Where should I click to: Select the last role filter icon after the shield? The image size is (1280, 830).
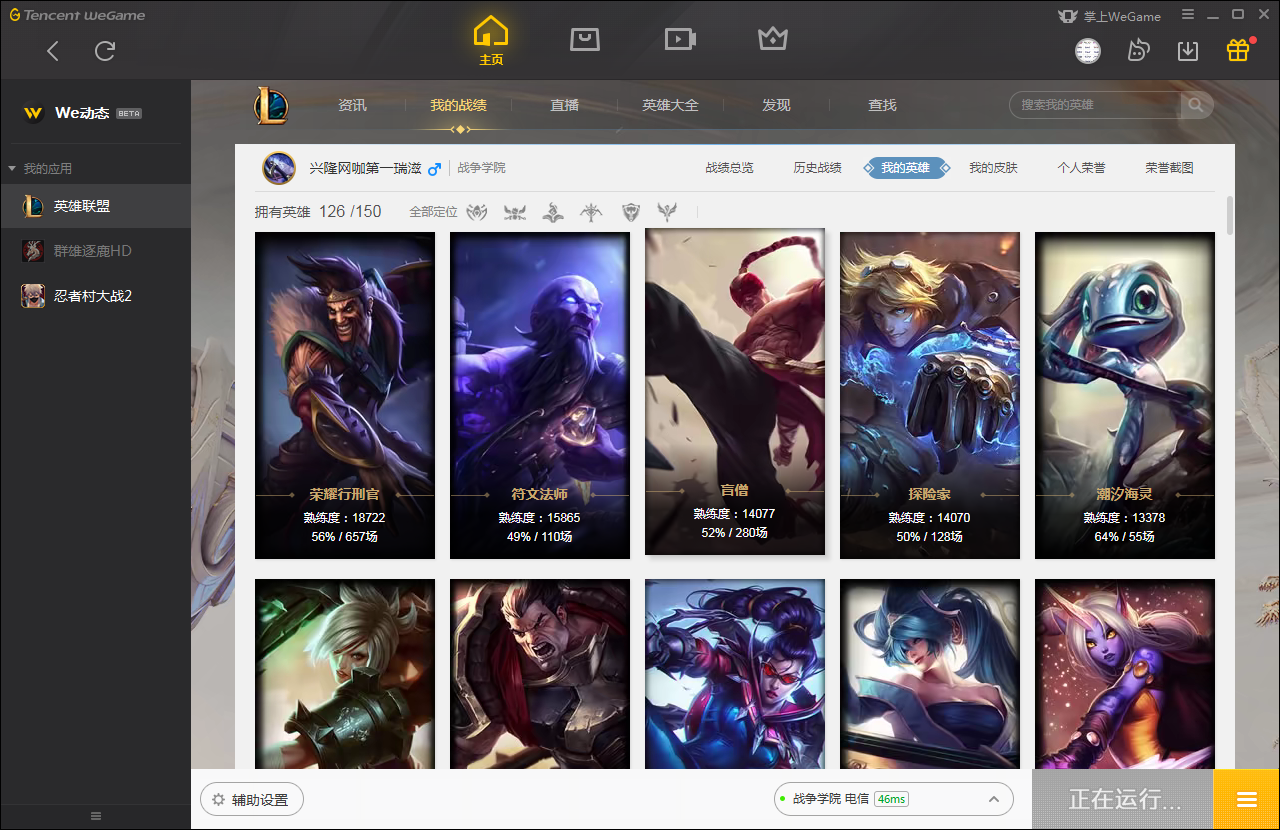click(x=667, y=212)
